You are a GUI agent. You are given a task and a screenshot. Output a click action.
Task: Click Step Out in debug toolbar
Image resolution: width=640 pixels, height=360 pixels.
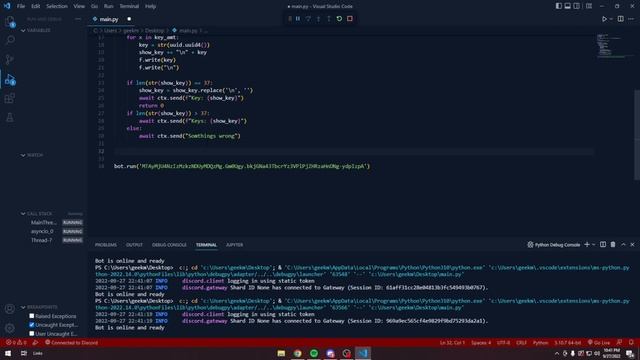(329, 19)
